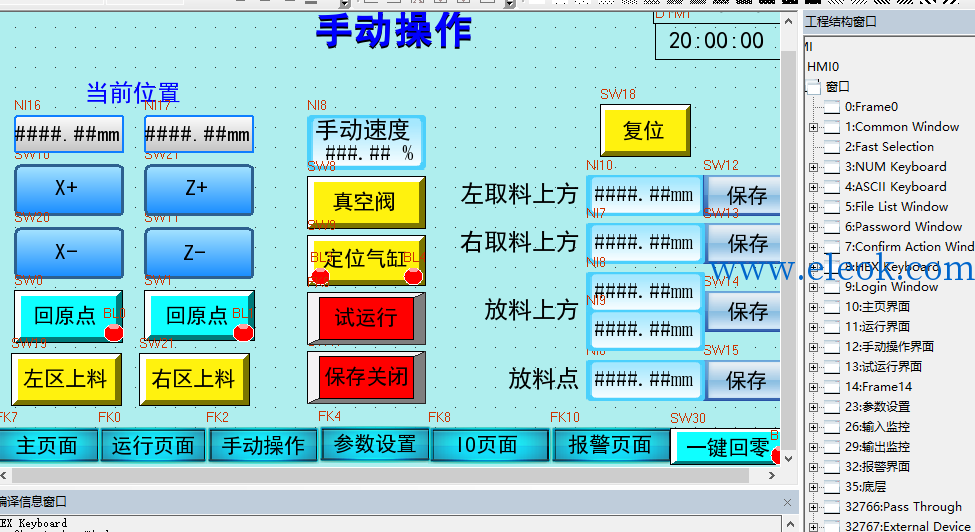Click the canvas vertical scrollbar up arrow

tap(788, 21)
